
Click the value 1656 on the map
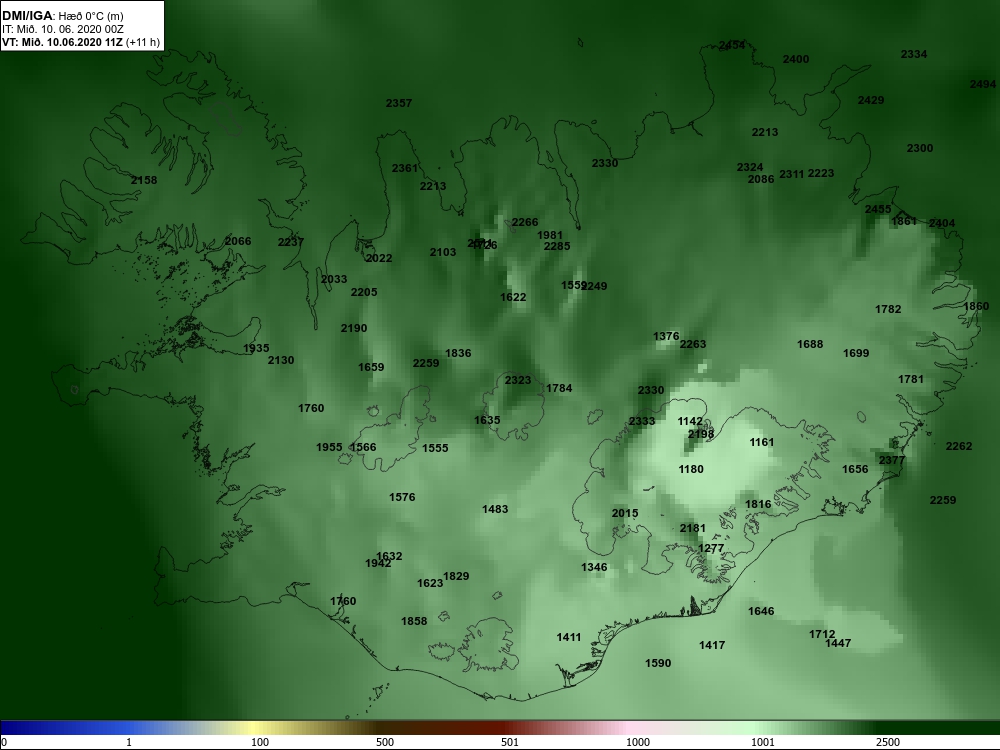coord(855,469)
